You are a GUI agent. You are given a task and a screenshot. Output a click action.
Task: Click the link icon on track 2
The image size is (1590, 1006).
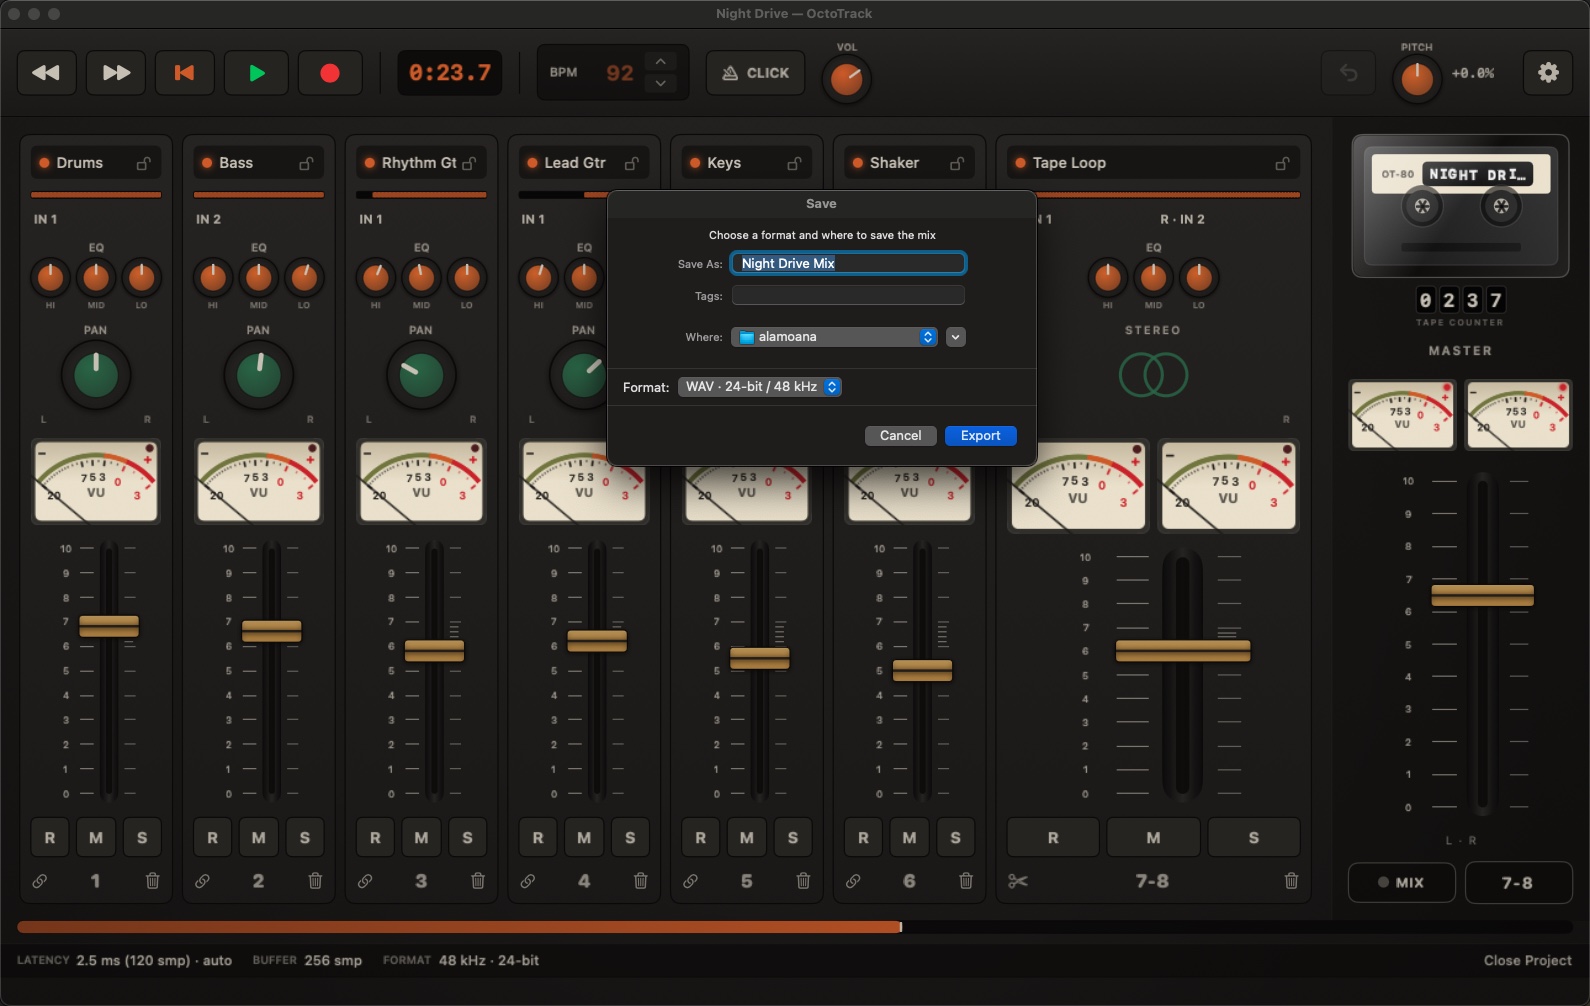click(202, 881)
